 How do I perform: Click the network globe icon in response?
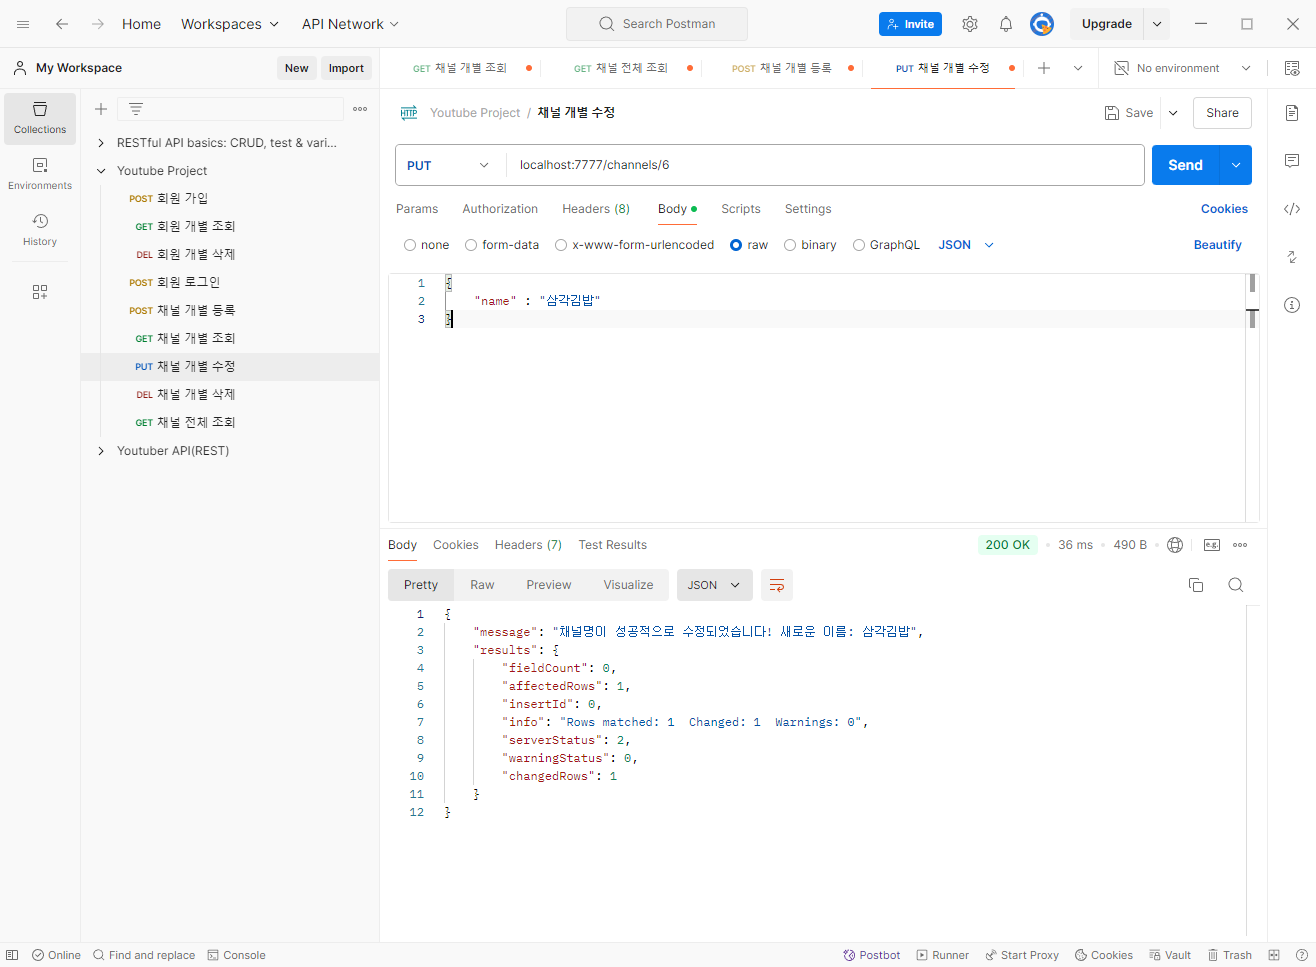pyautogui.click(x=1175, y=545)
